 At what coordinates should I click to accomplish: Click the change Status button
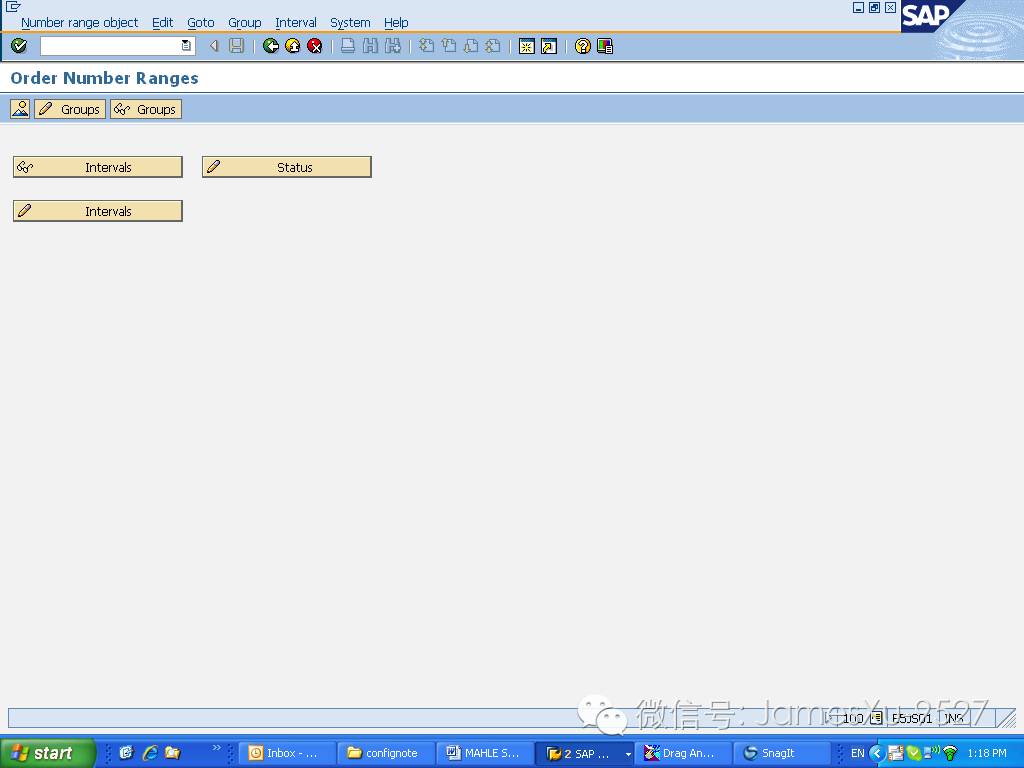tap(287, 167)
